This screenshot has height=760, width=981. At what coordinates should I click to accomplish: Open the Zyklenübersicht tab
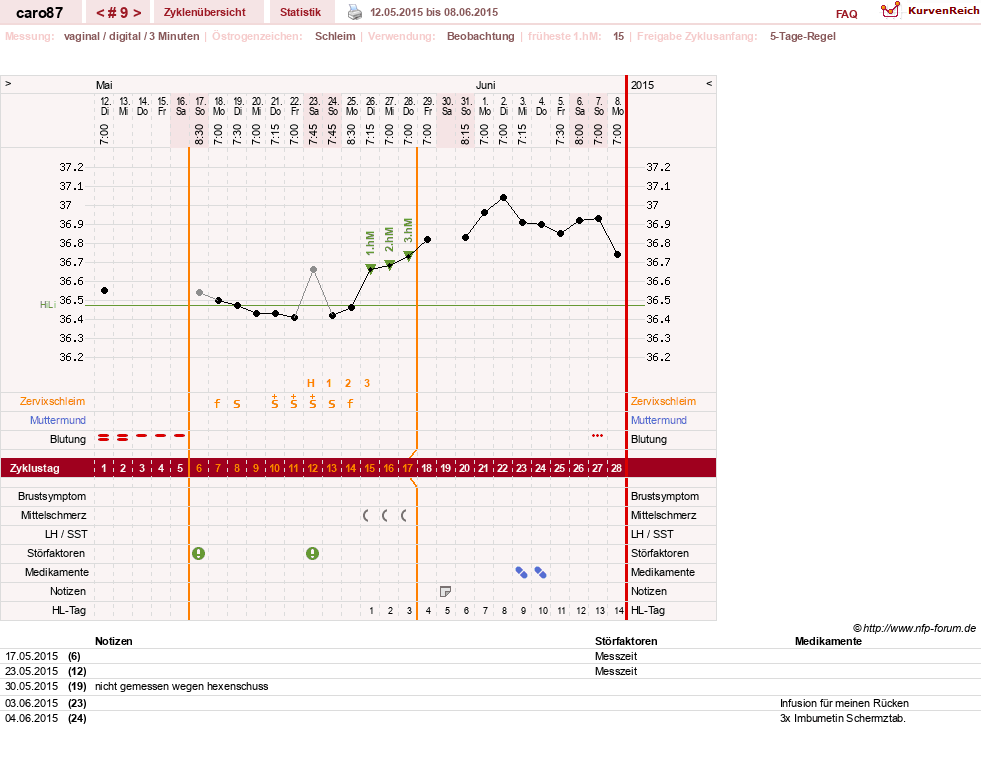[x=205, y=12]
